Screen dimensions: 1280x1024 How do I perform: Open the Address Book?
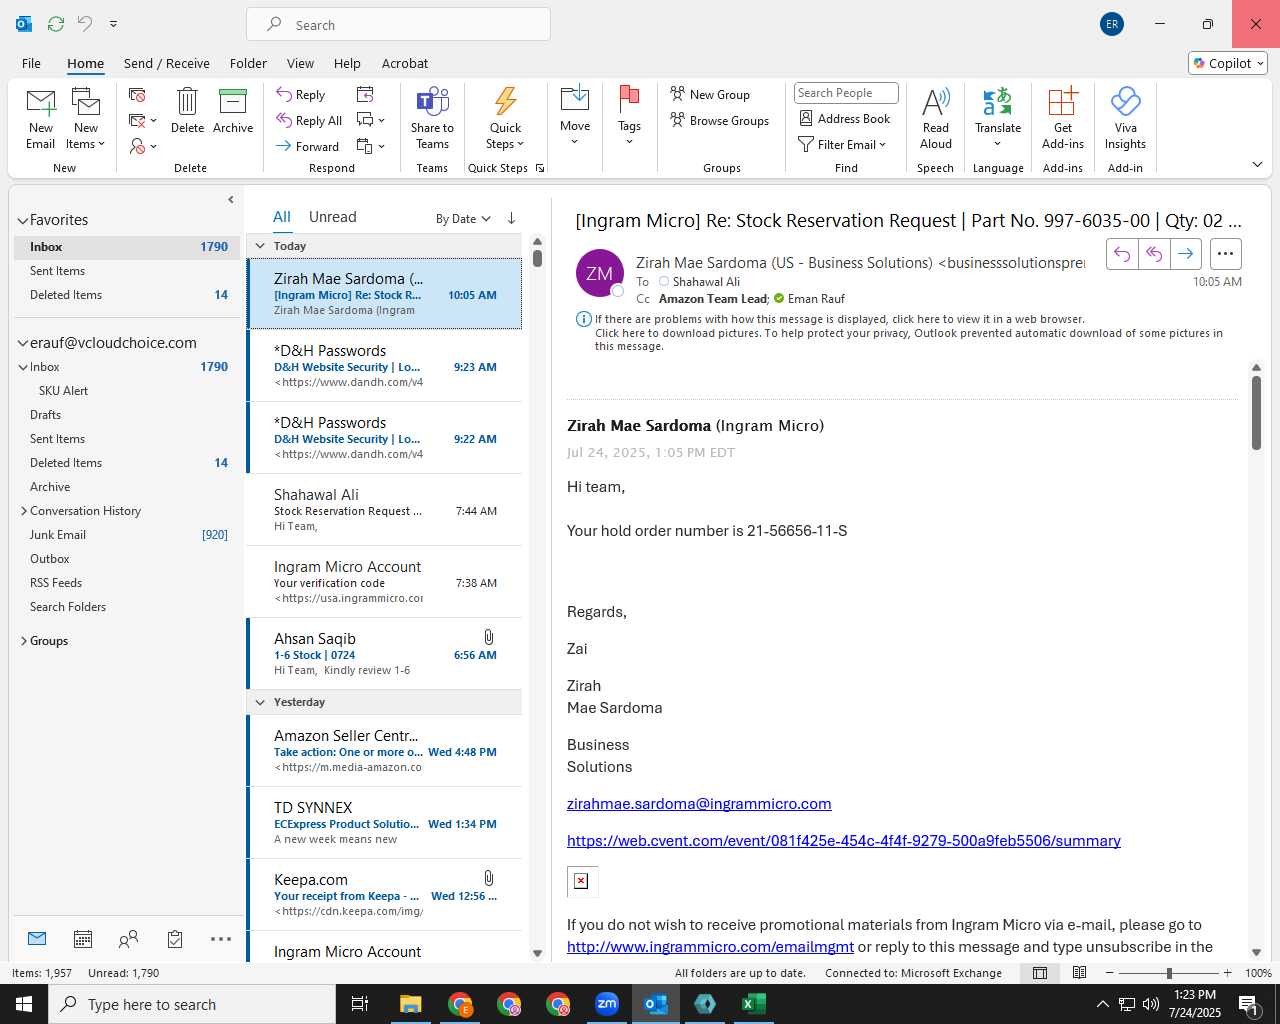(x=845, y=118)
